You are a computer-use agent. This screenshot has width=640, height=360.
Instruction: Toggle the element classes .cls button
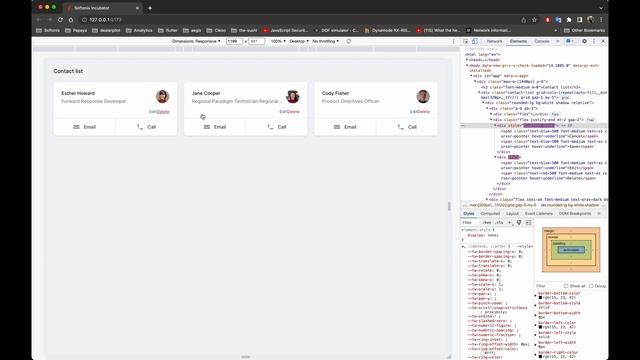499,222
